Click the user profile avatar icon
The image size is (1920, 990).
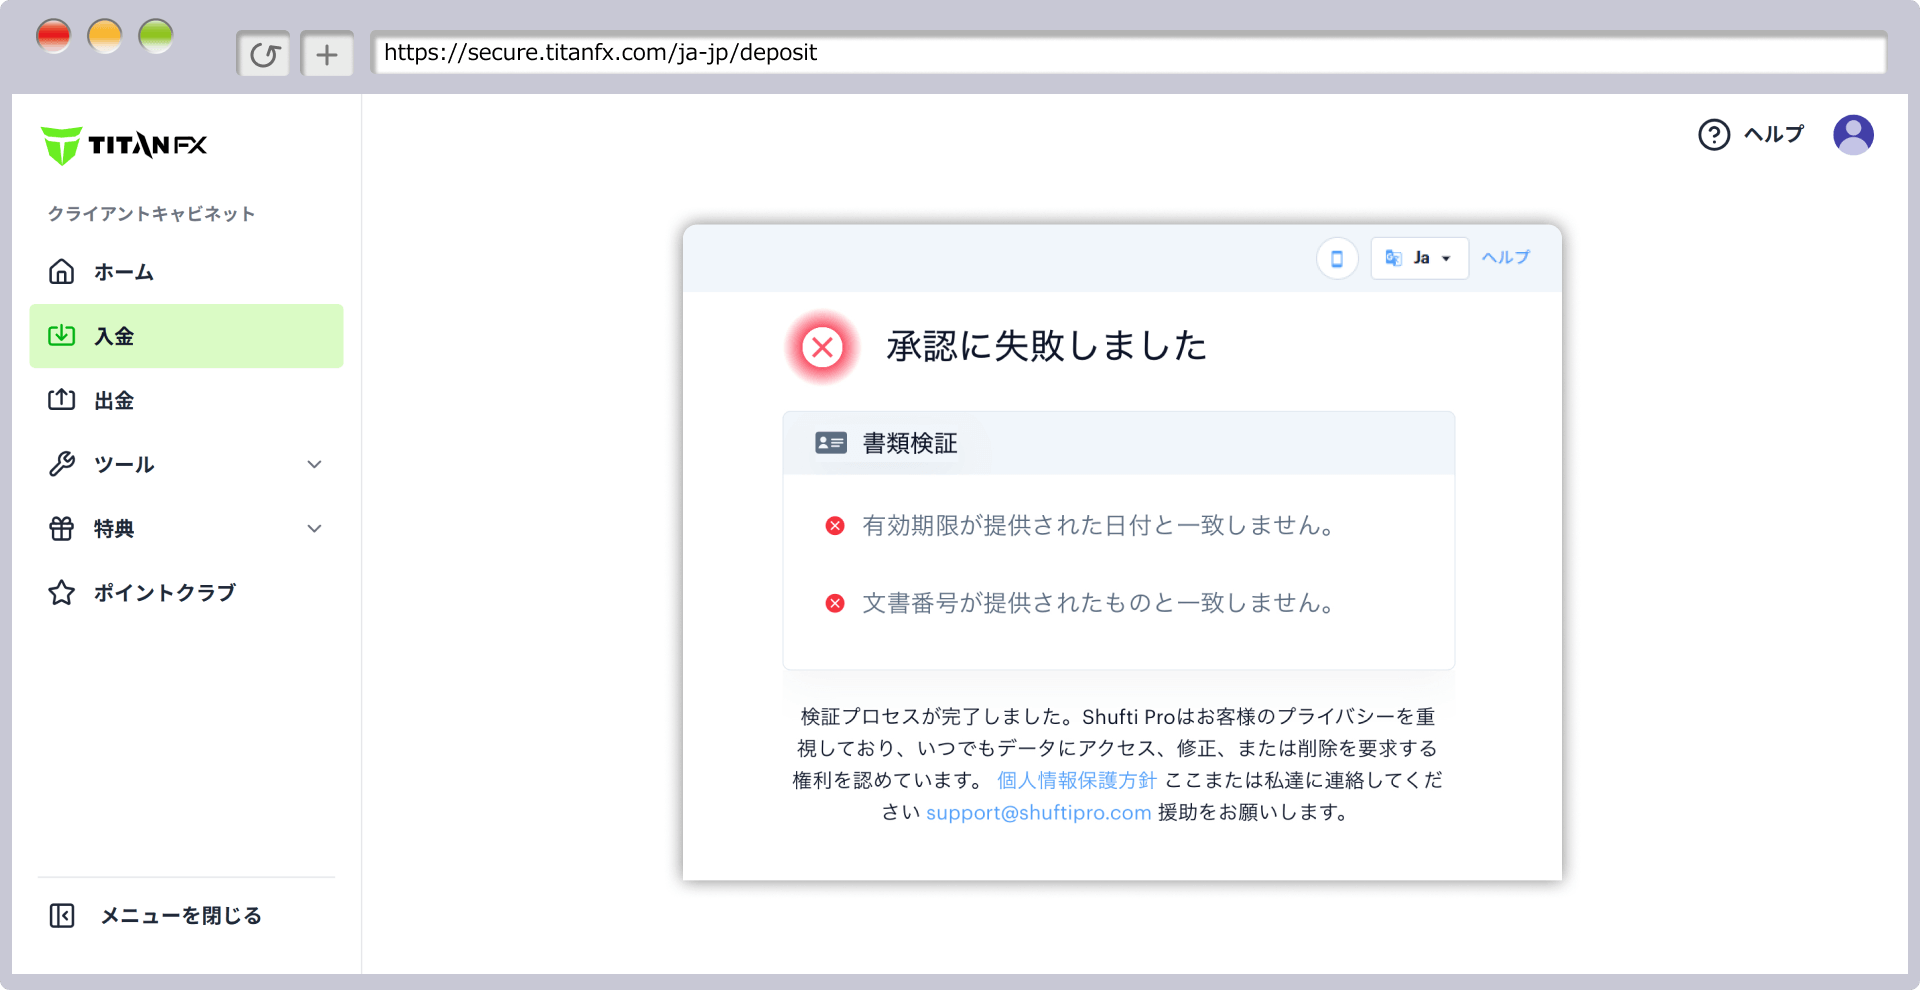tap(1855, 134)
